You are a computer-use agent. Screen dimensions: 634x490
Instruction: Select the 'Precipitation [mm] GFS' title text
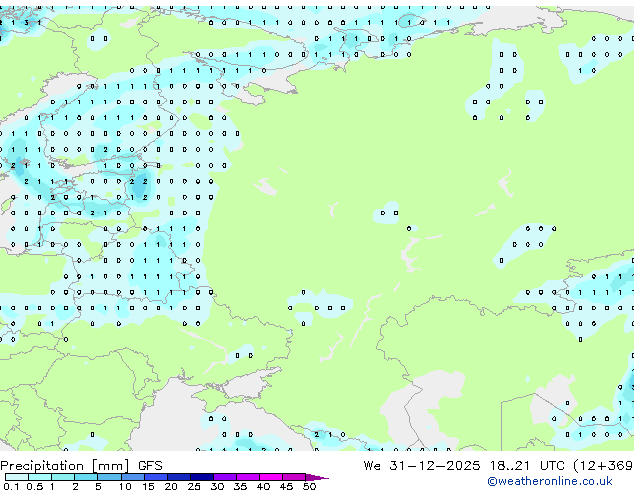[x=81, y=466]
